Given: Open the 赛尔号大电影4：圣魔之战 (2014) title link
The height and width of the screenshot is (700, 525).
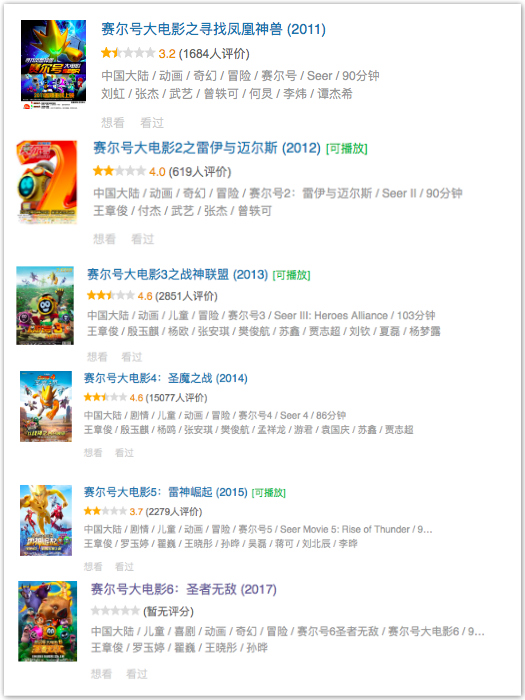Looking at the screenshot, I should [166, 378].
